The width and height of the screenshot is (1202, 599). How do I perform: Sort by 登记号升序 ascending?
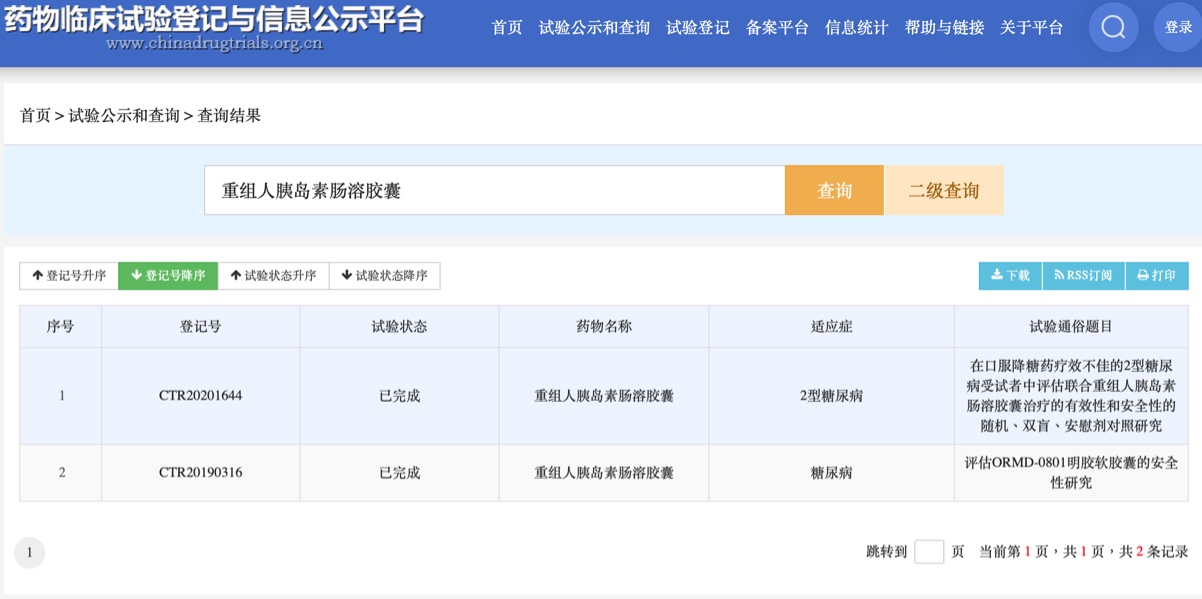pyautogui.click(x=69, y=276)
